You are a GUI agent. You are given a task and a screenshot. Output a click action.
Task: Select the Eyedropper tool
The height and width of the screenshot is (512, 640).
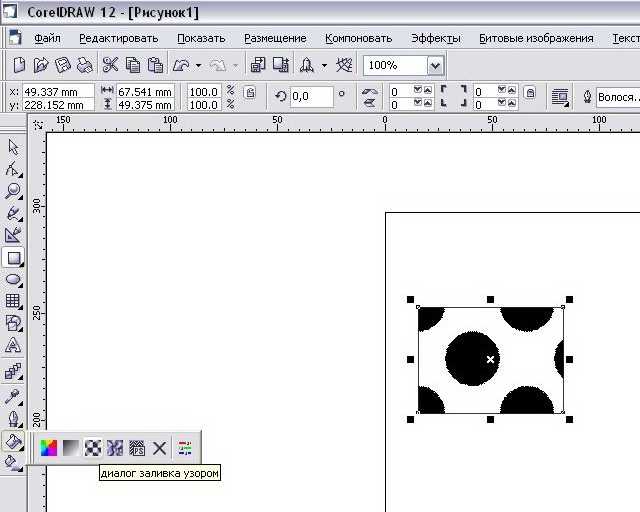tap(13, 397)
